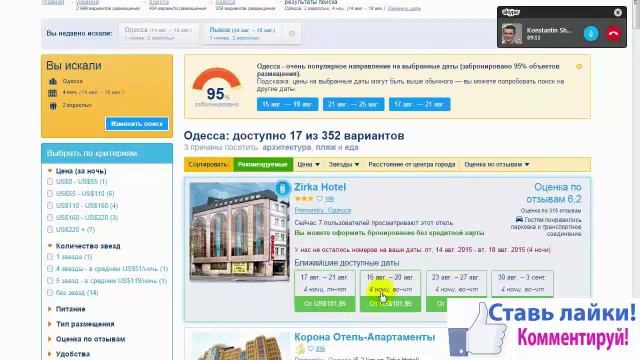
Task: Mute microphone in Skype call popup
Action: [591, 33]
